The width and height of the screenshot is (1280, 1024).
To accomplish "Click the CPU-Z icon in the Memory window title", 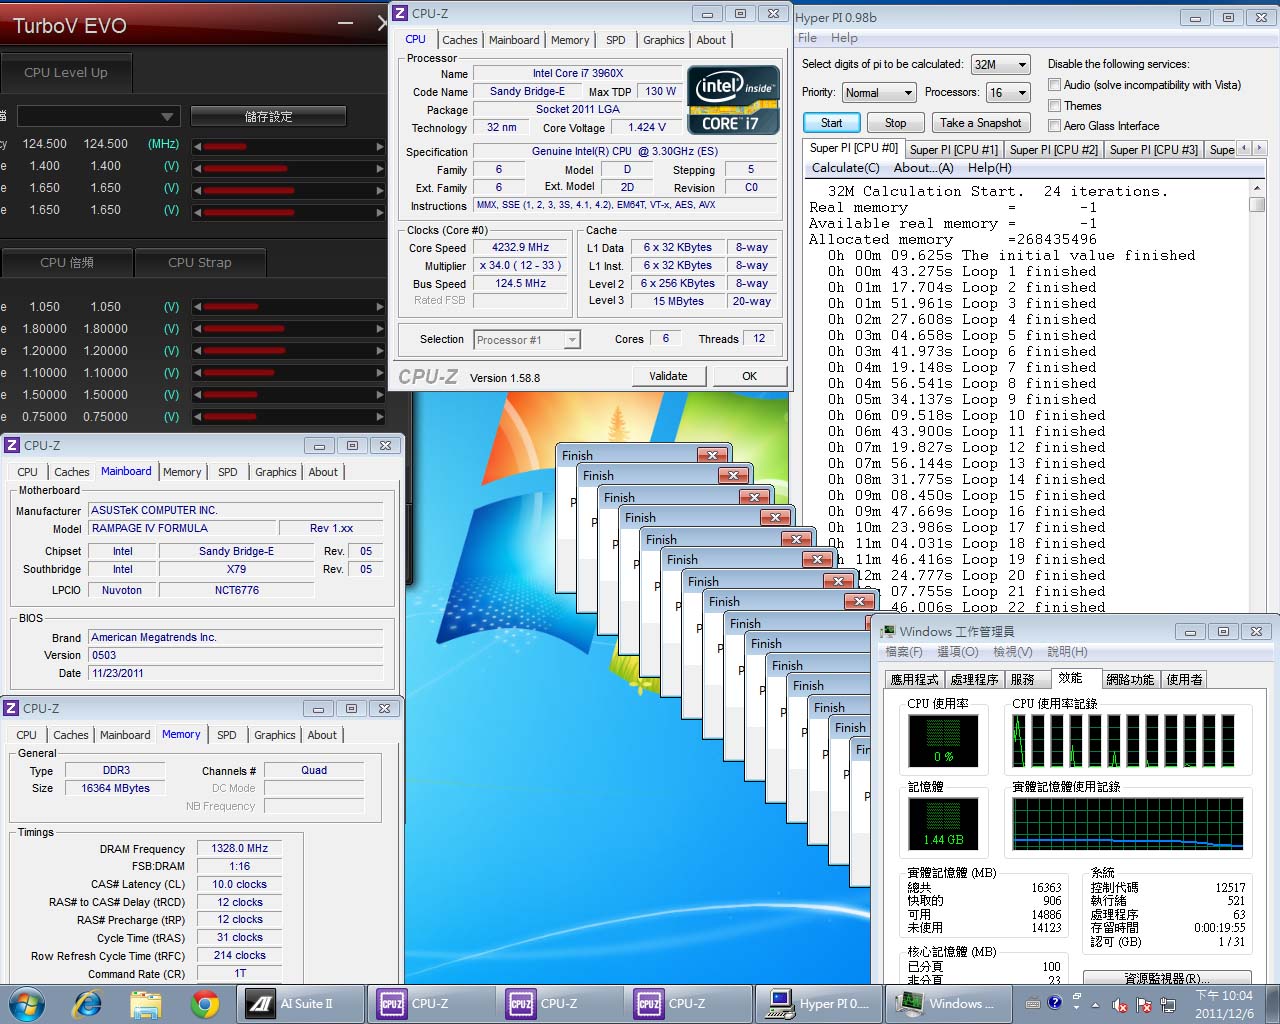I will pyautogui.click(x=12, y=708).
